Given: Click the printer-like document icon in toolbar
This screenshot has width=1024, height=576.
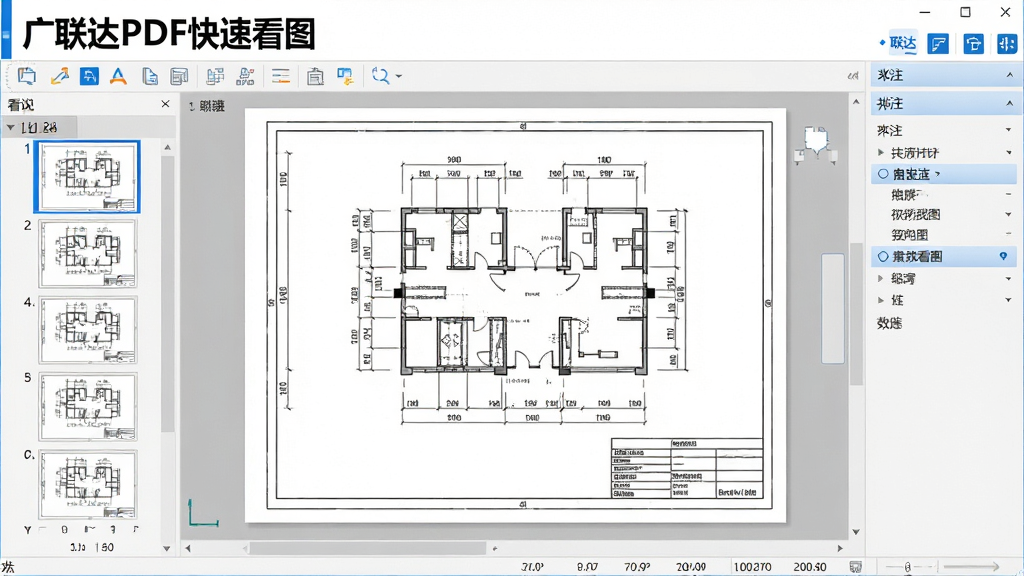Looking at the screenshot, I should pos(315,76).
